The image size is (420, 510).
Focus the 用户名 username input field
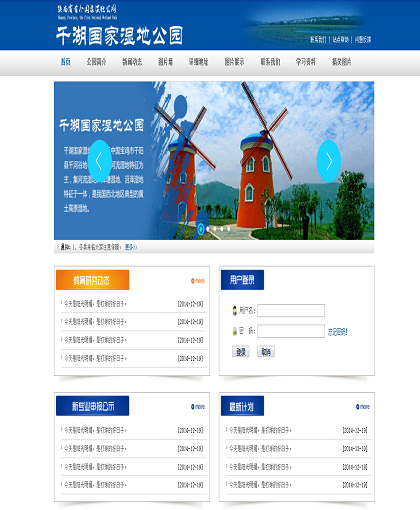pos(291,310)
